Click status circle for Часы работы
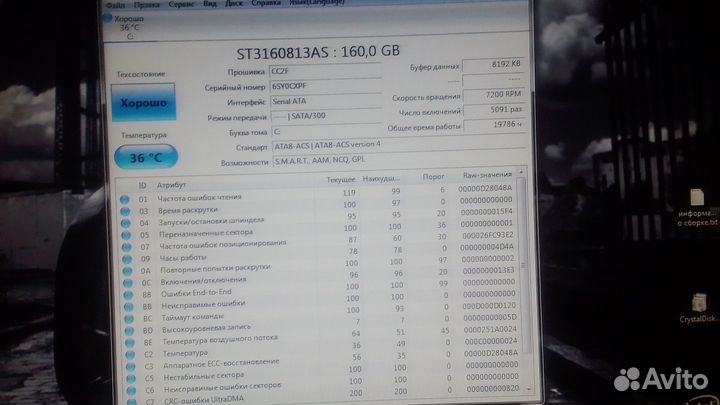The width and height of the screenshot is (720, 405). click(127, 259)
